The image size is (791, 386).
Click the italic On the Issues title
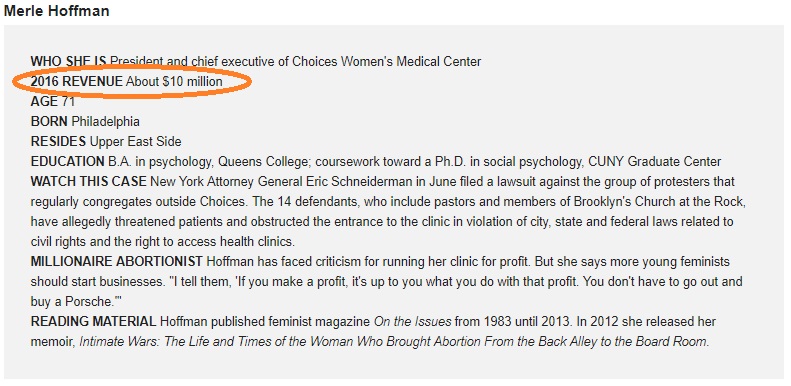click(412, 322)
